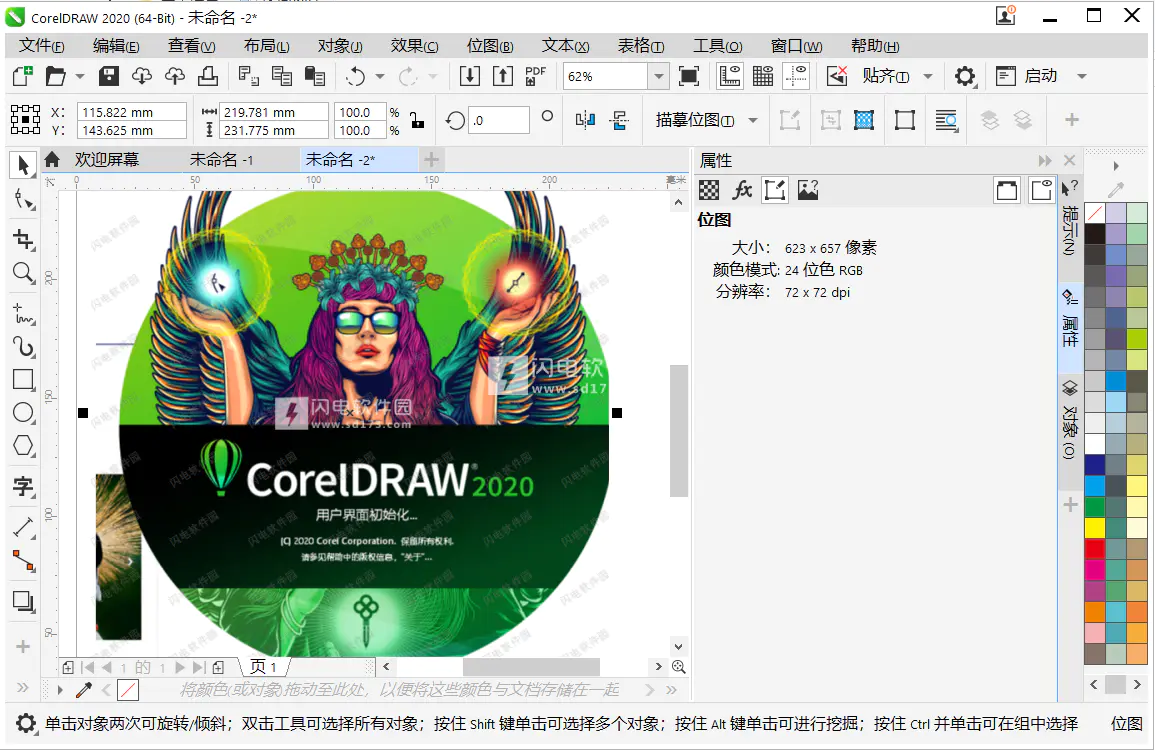Toggle guidelines visibility
Screen dimensions: 1155x751
[796, 75]
